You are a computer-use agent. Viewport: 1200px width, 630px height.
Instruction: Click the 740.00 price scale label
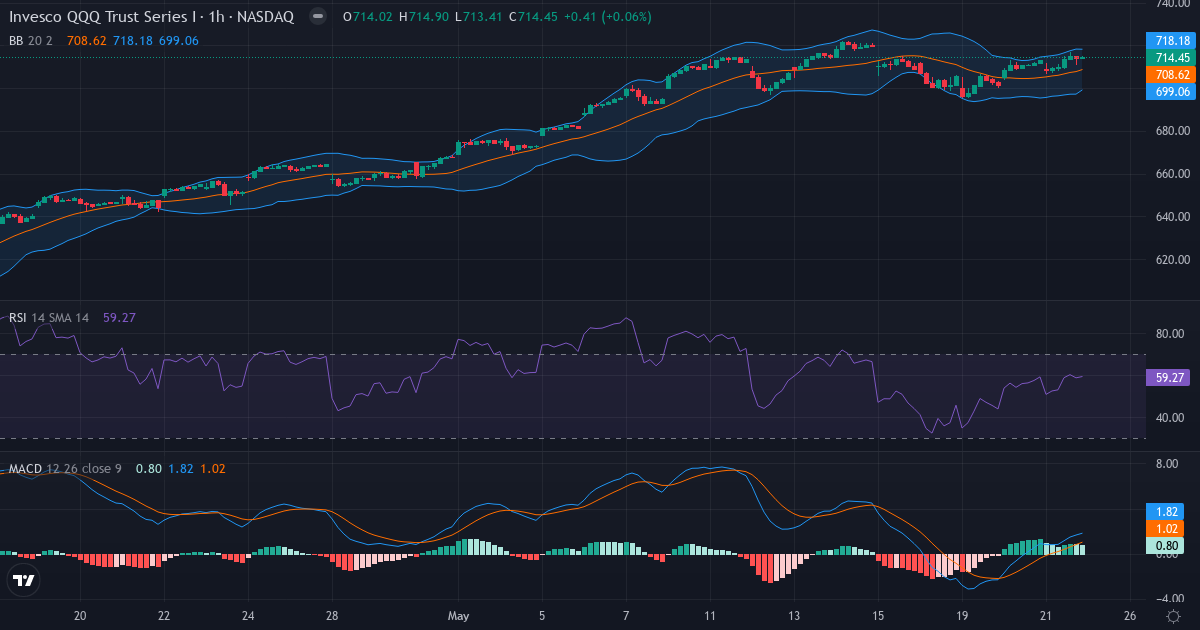coord(1172,5)
